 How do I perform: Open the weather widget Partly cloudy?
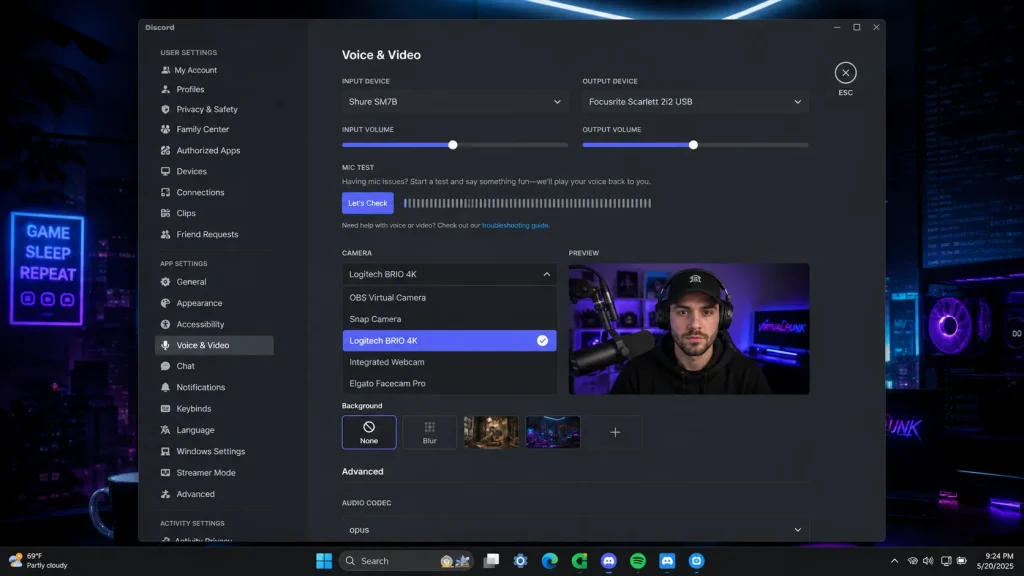click(39, 561)
